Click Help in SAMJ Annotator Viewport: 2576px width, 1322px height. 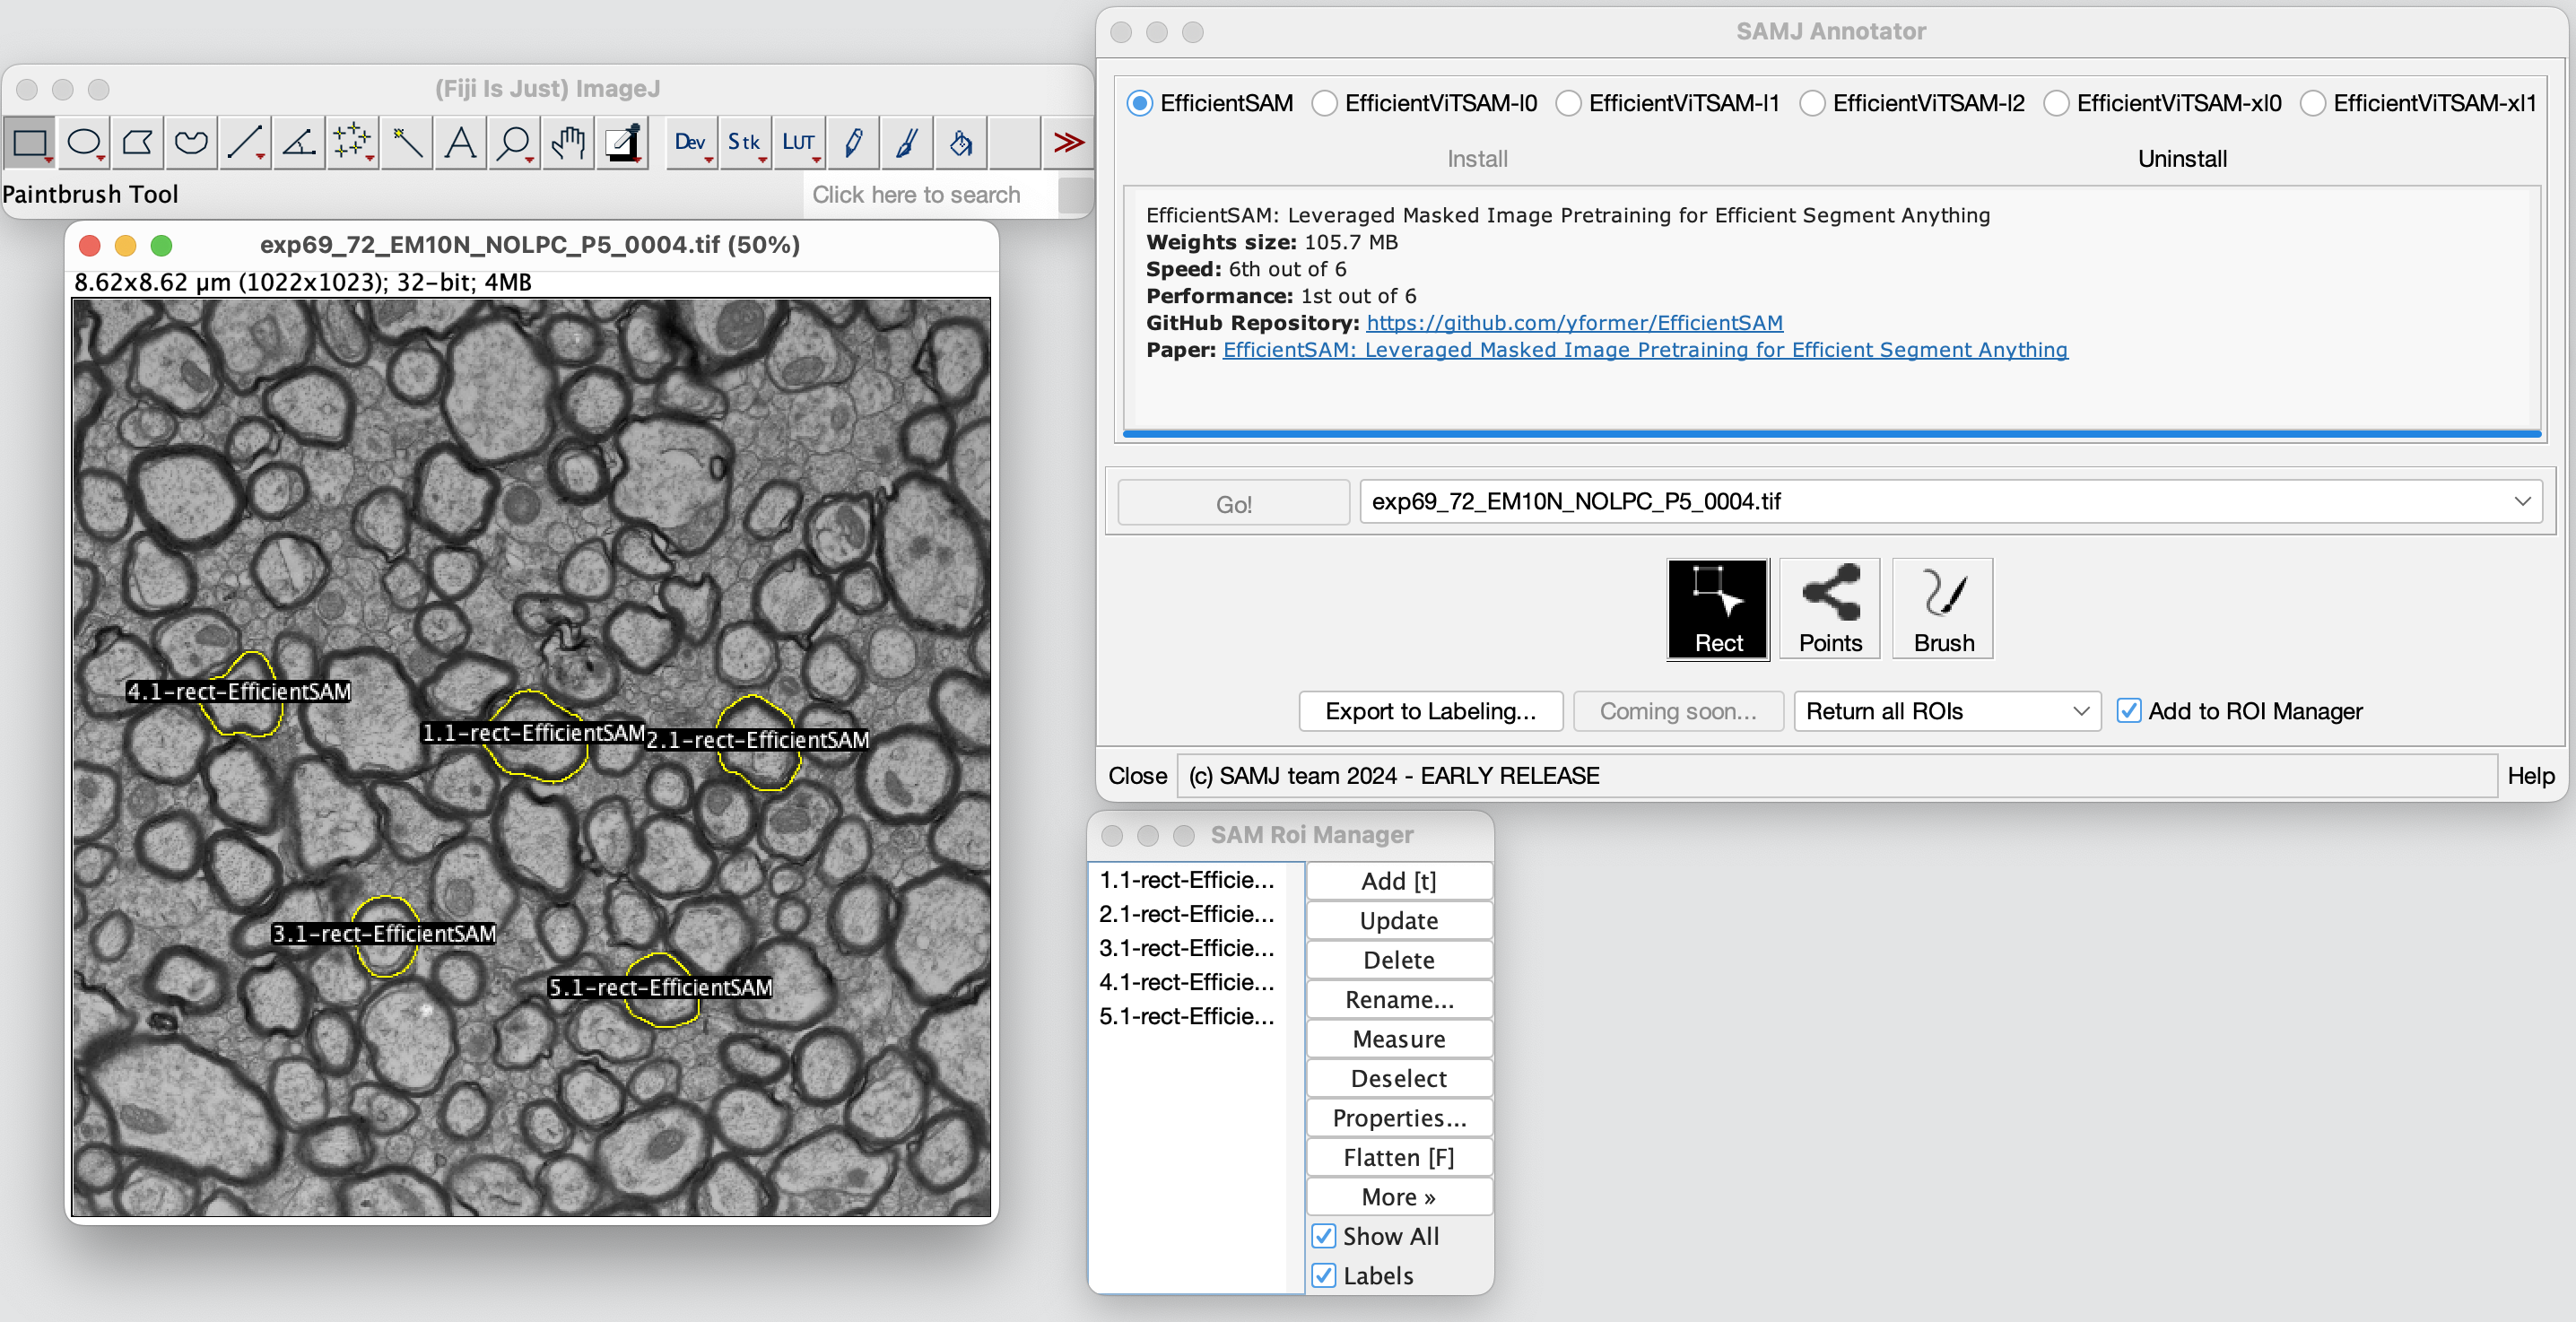pos(2530,776)
